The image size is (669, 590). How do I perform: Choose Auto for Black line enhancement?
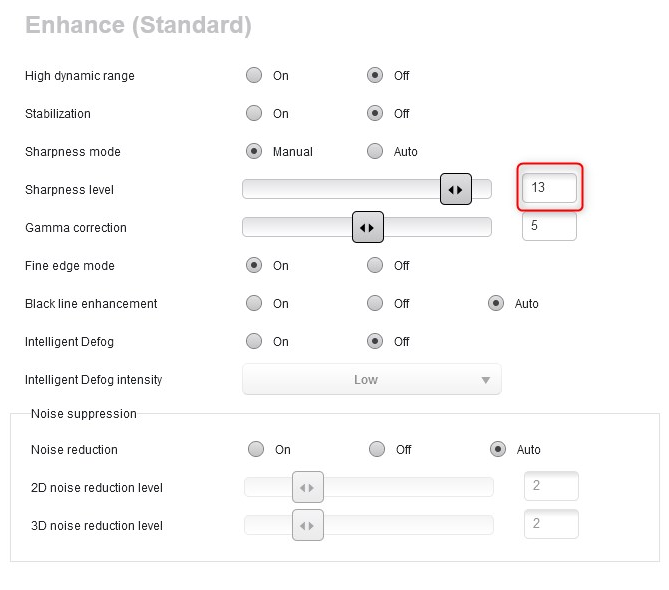[496, 303]
